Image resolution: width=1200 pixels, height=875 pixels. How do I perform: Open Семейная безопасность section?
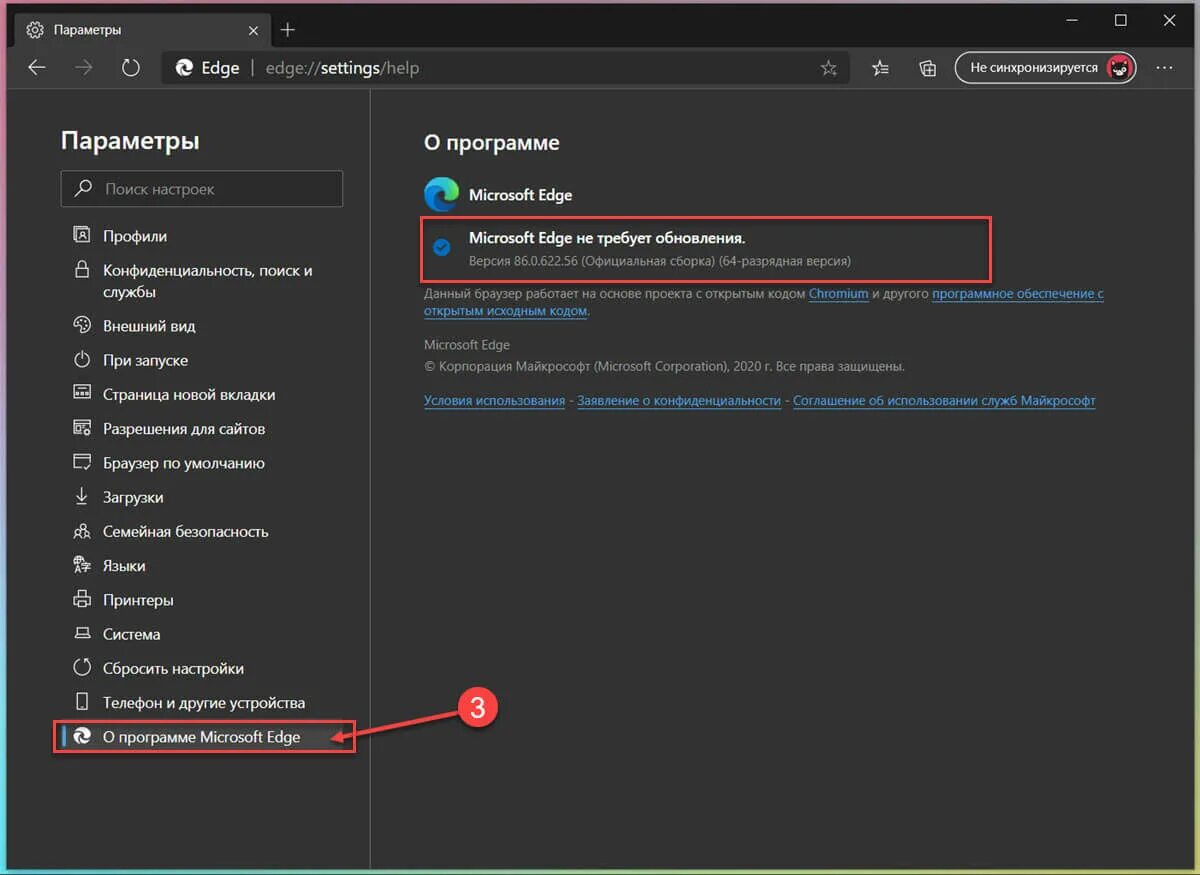pos(186,531)
